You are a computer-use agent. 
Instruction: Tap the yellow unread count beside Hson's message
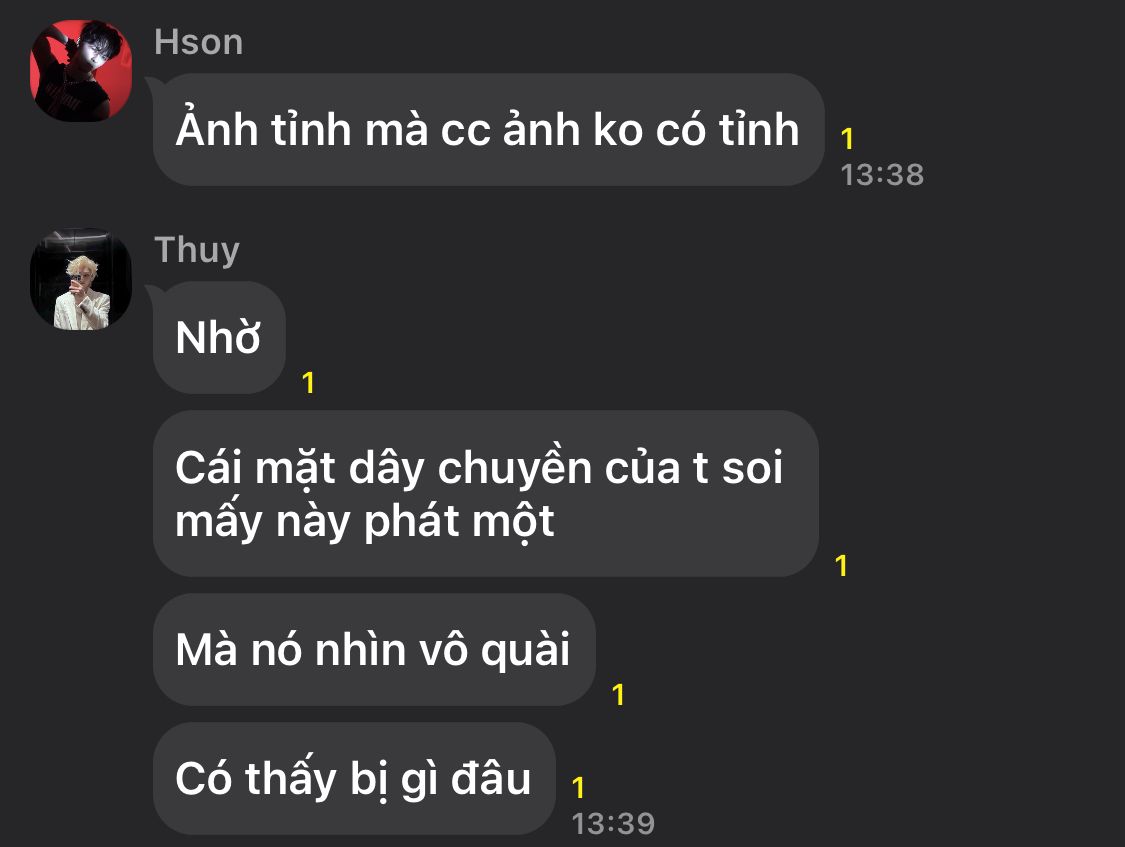click(x=847, y=138)
